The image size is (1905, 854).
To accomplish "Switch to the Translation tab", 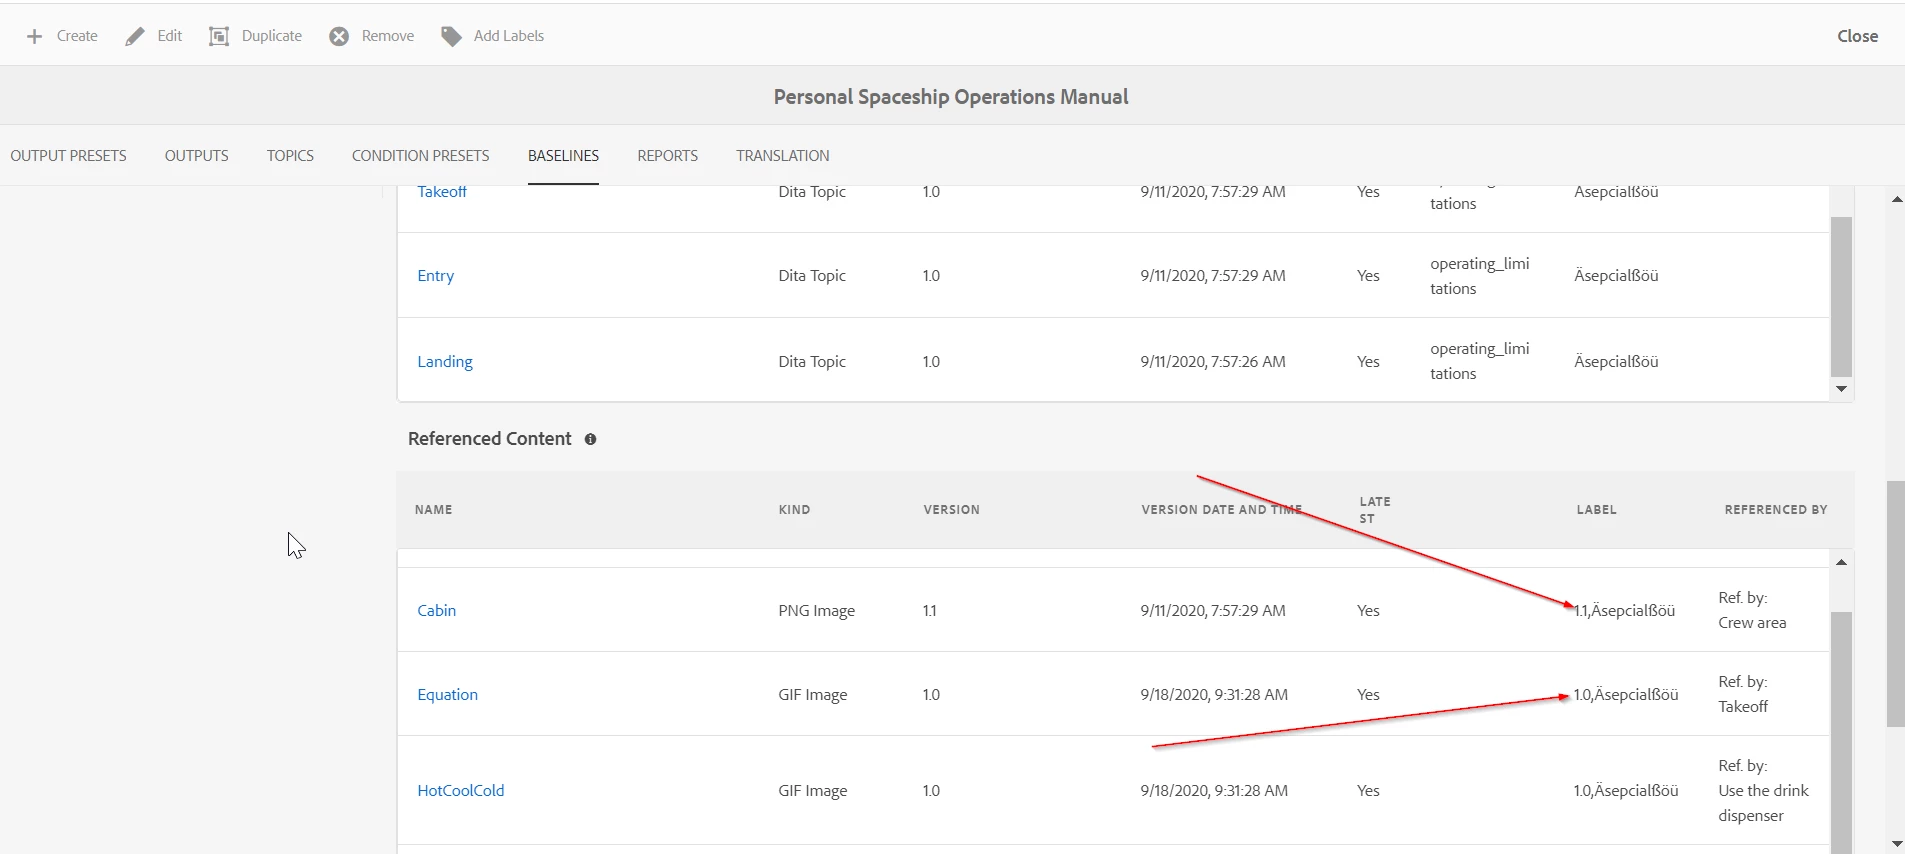I will (x=782, y=155).
